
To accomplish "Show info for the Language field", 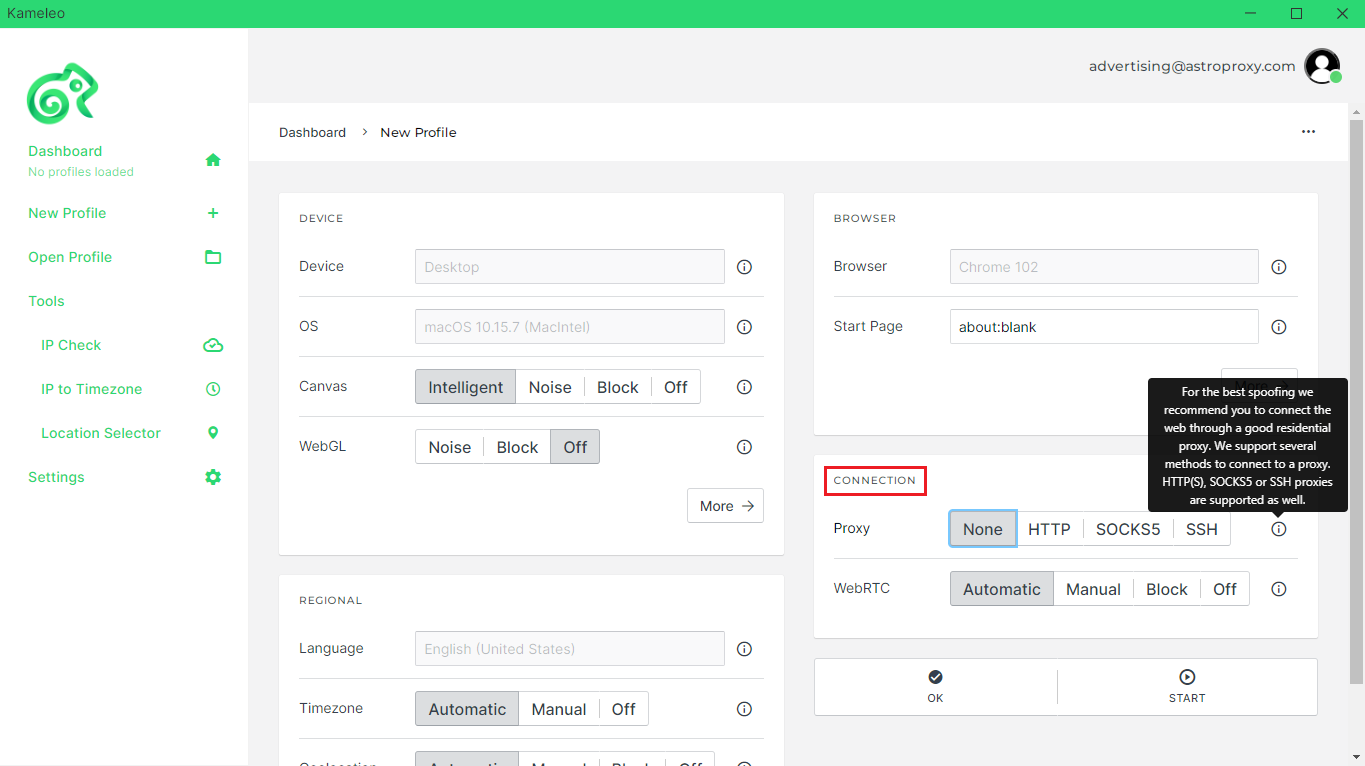I will pyautogui.click(x=744, y=649).
